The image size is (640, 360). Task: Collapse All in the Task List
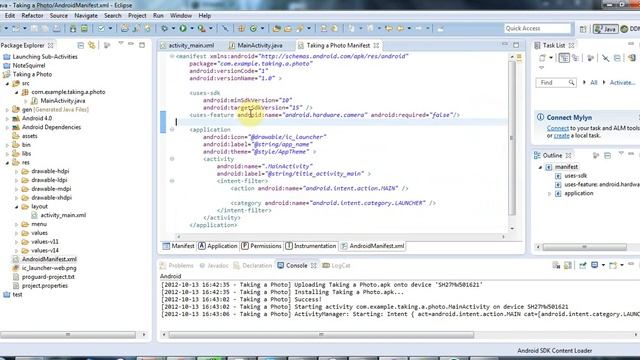(617, 58)
